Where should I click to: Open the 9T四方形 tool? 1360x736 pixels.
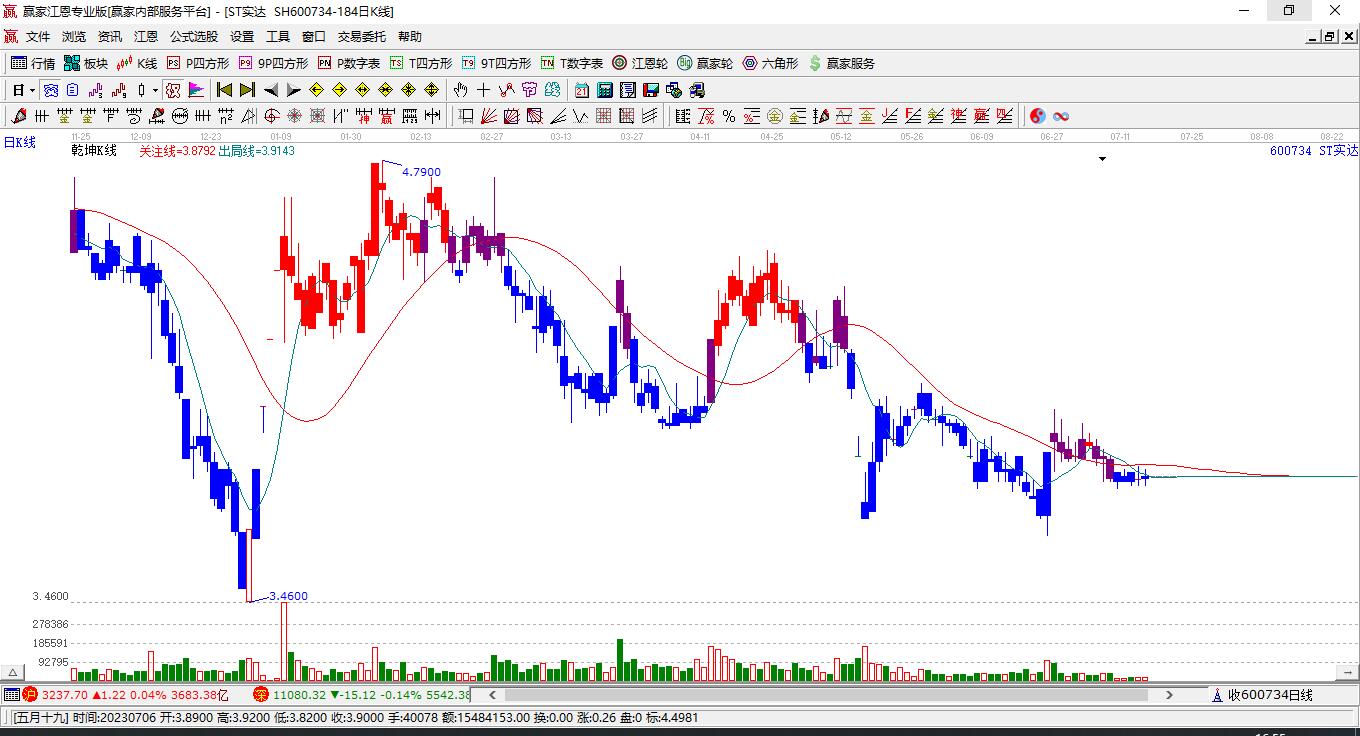[496, 63]
